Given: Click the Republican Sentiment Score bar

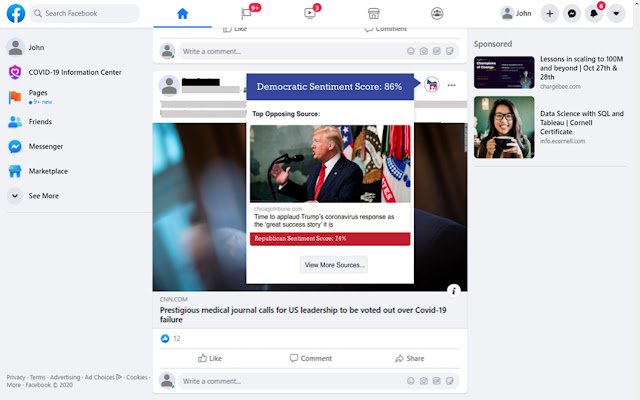Looking at the screenshot, I should (330, 239).
